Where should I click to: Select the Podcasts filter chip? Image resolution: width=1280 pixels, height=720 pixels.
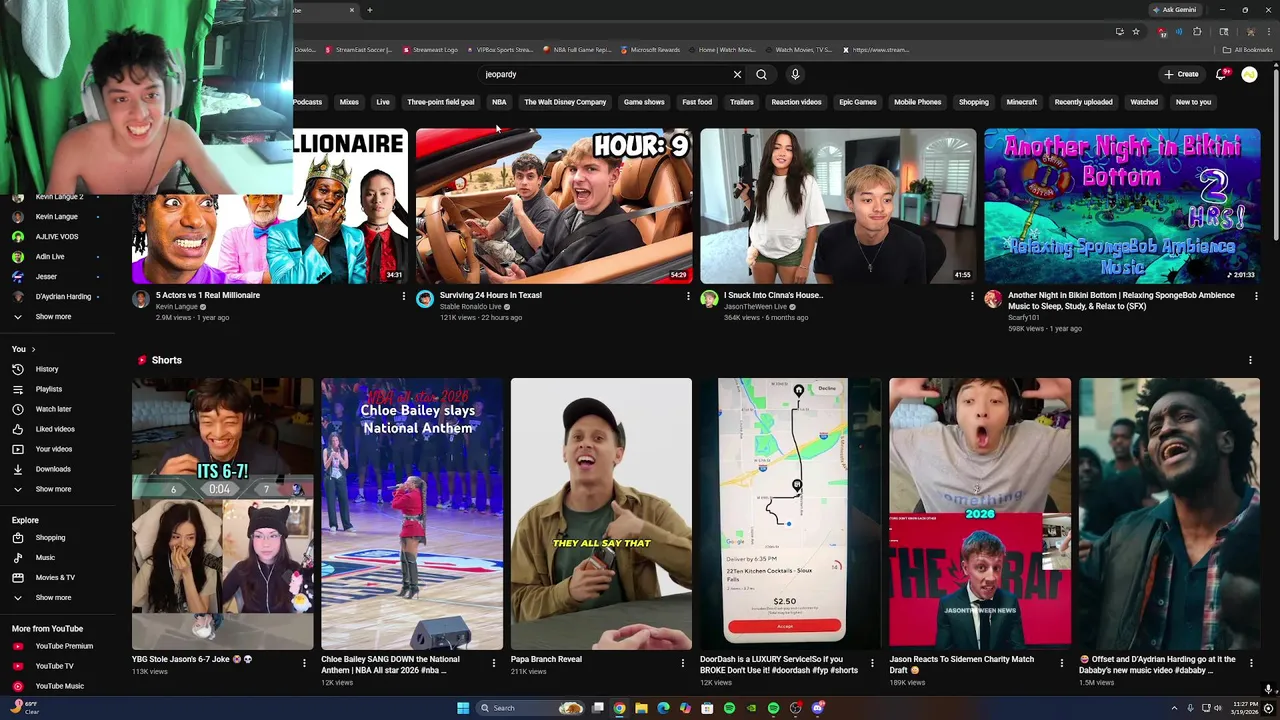click(307, 102)
